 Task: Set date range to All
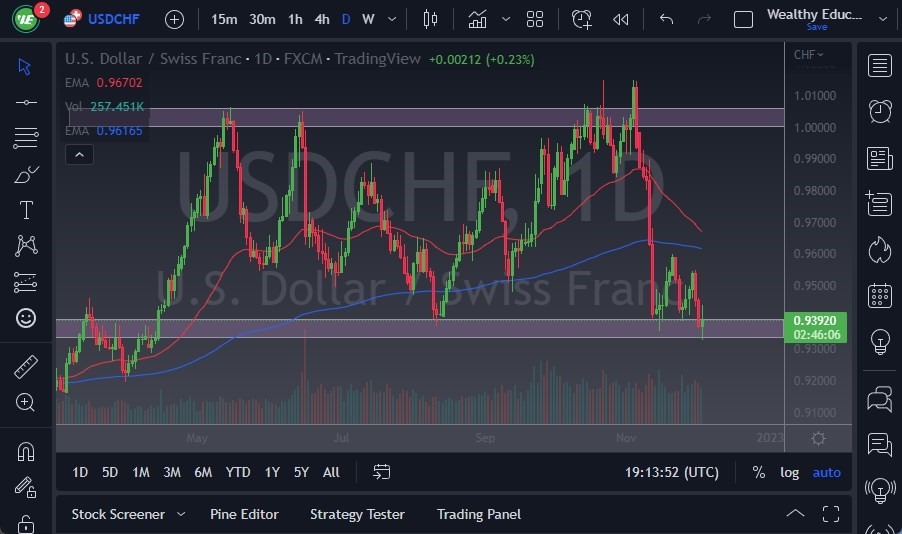331,472
